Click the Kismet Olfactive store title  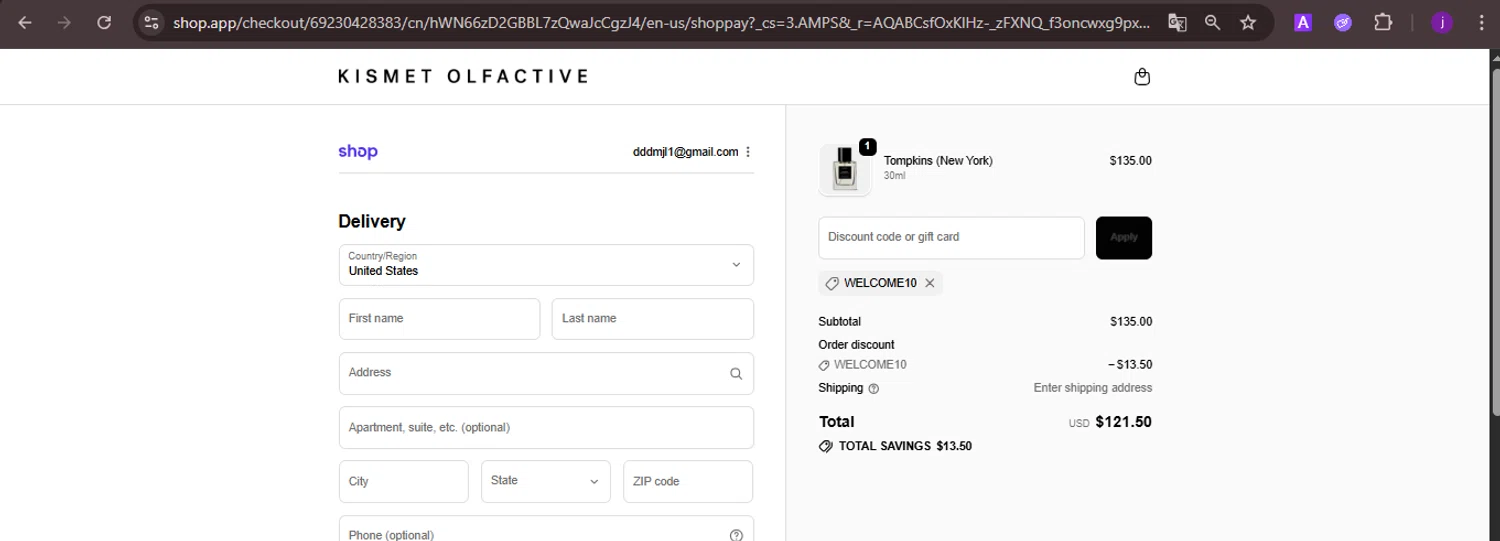(464, 76)
